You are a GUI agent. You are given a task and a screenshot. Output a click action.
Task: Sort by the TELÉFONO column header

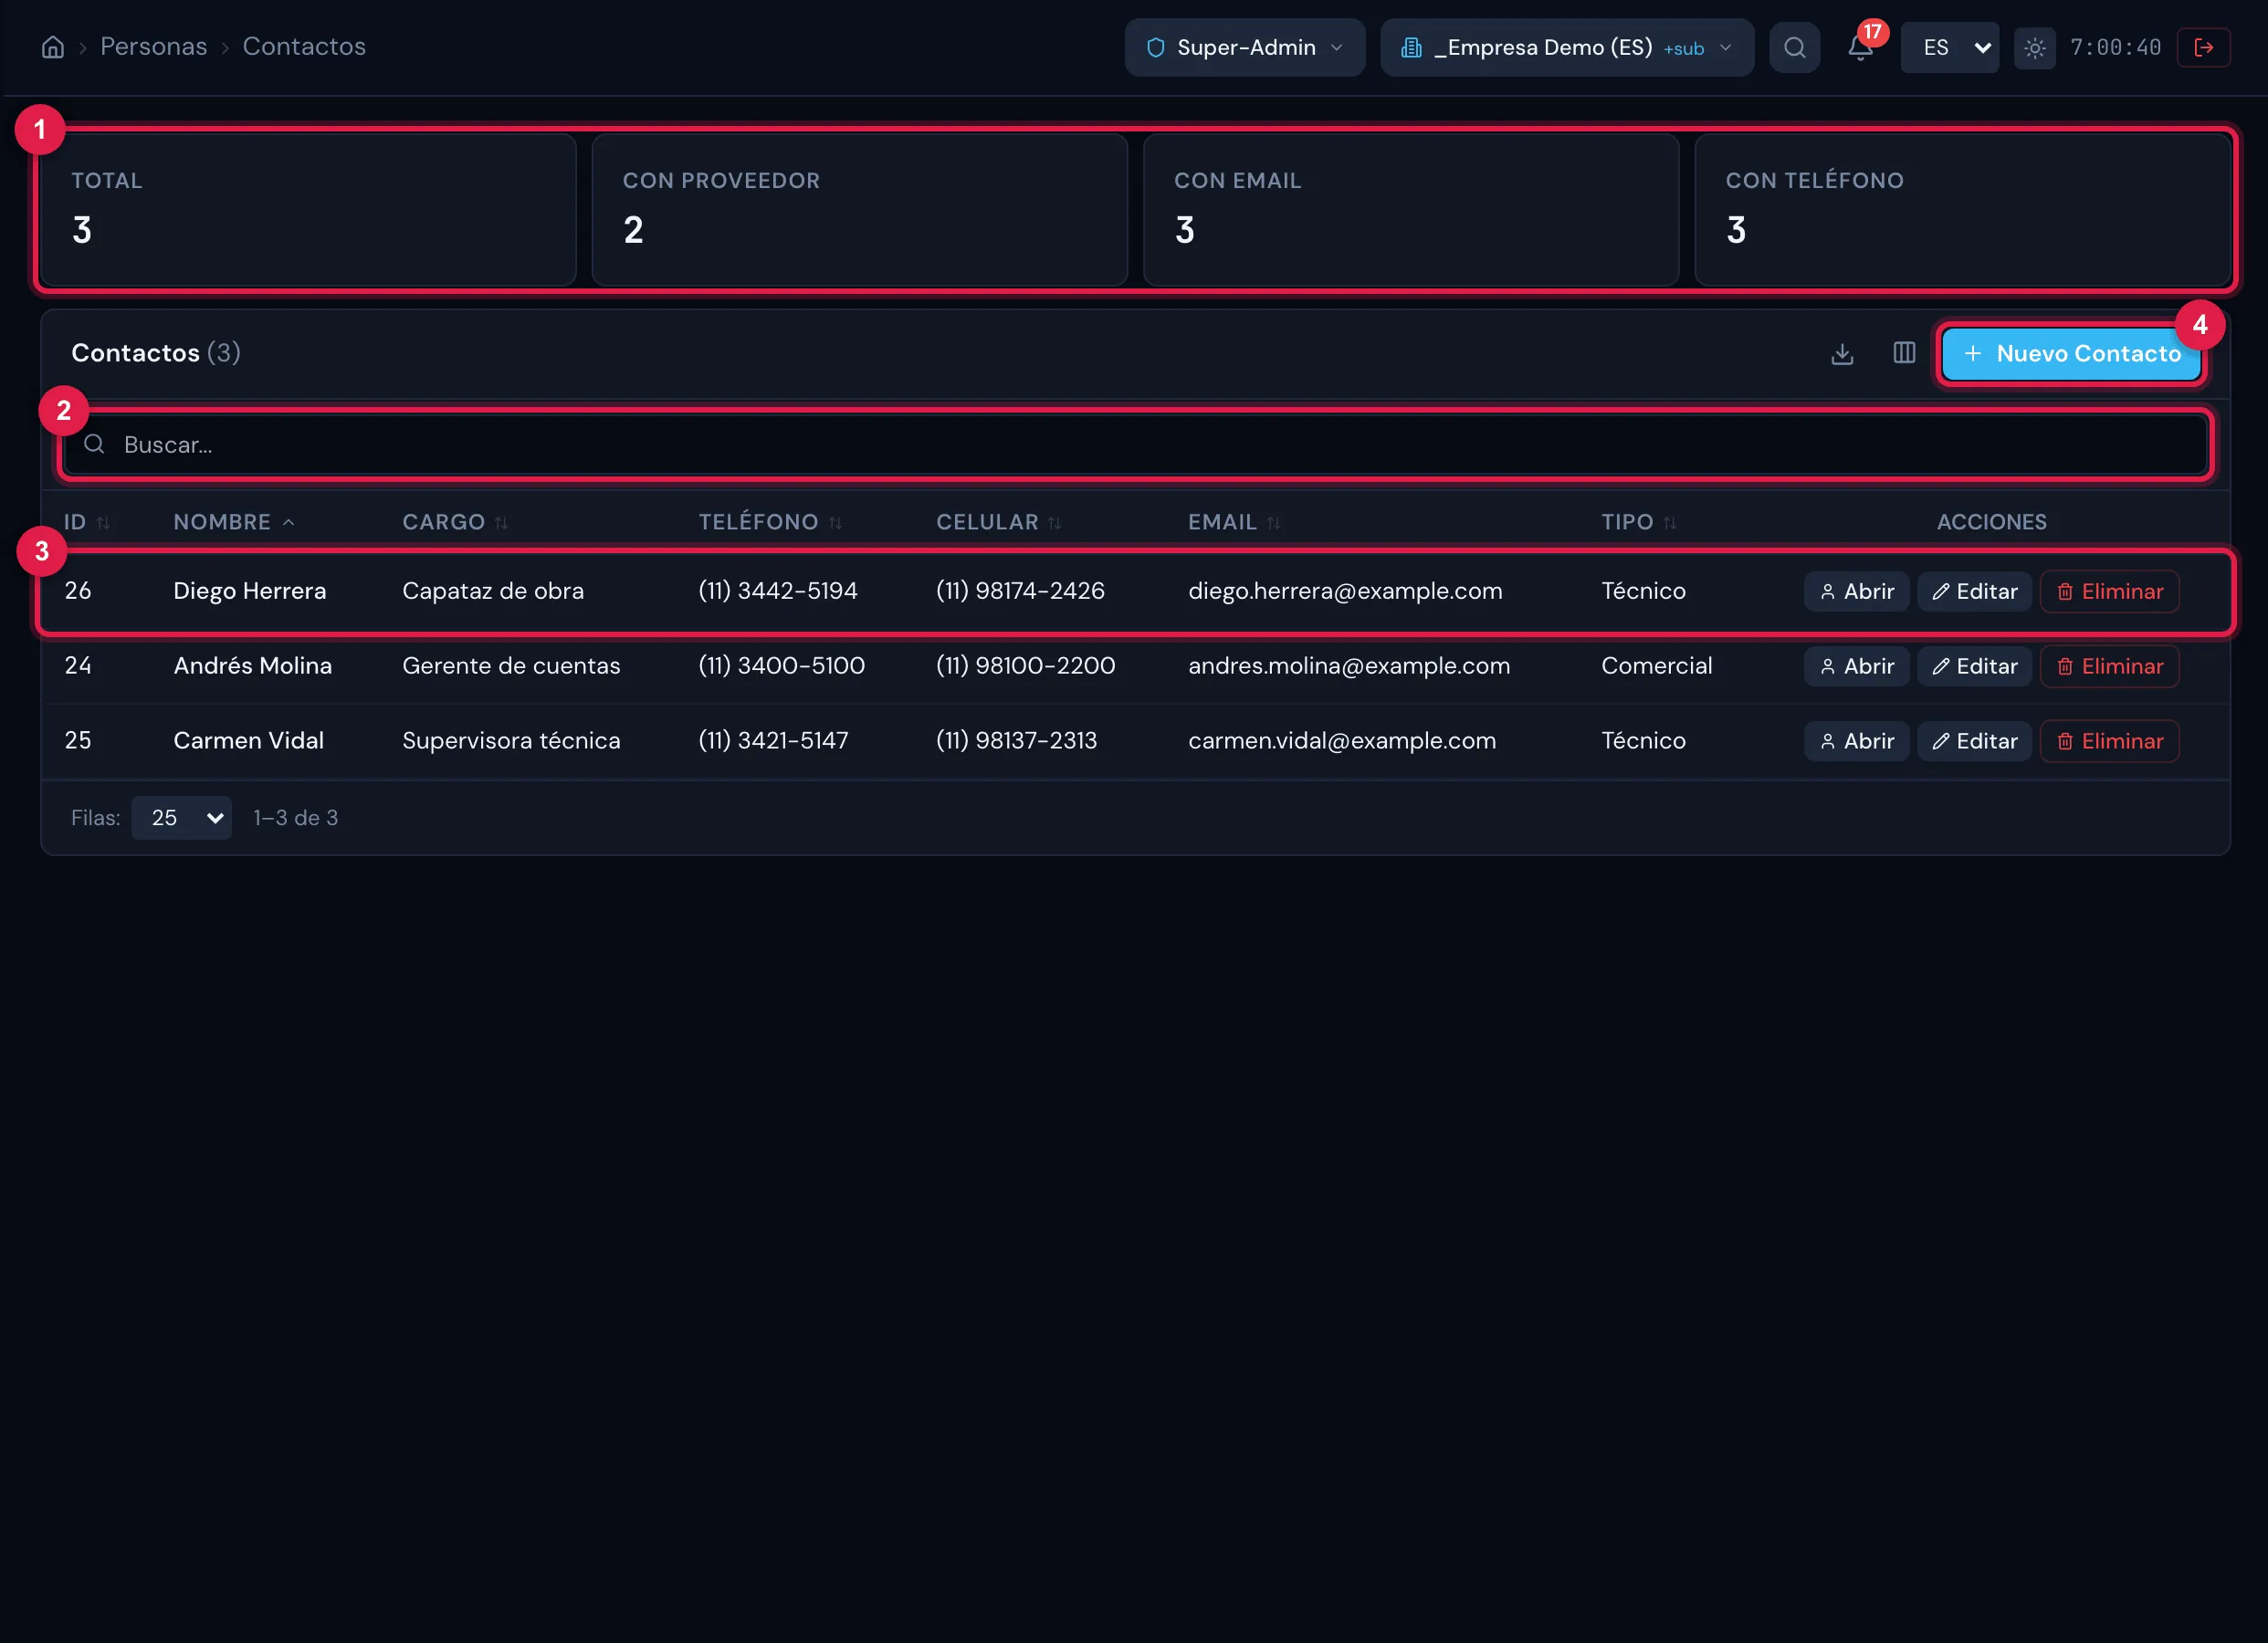click(770, 522)
